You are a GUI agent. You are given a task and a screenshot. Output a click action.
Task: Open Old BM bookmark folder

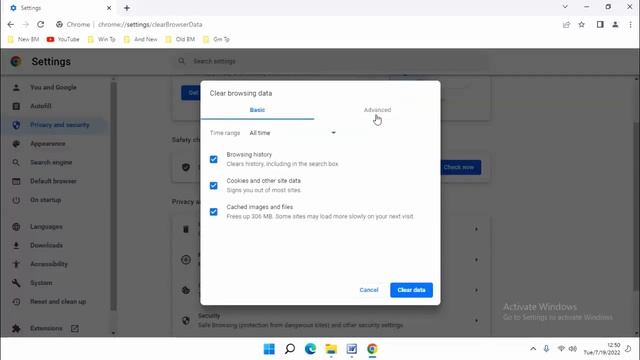[x=180, y=39]
